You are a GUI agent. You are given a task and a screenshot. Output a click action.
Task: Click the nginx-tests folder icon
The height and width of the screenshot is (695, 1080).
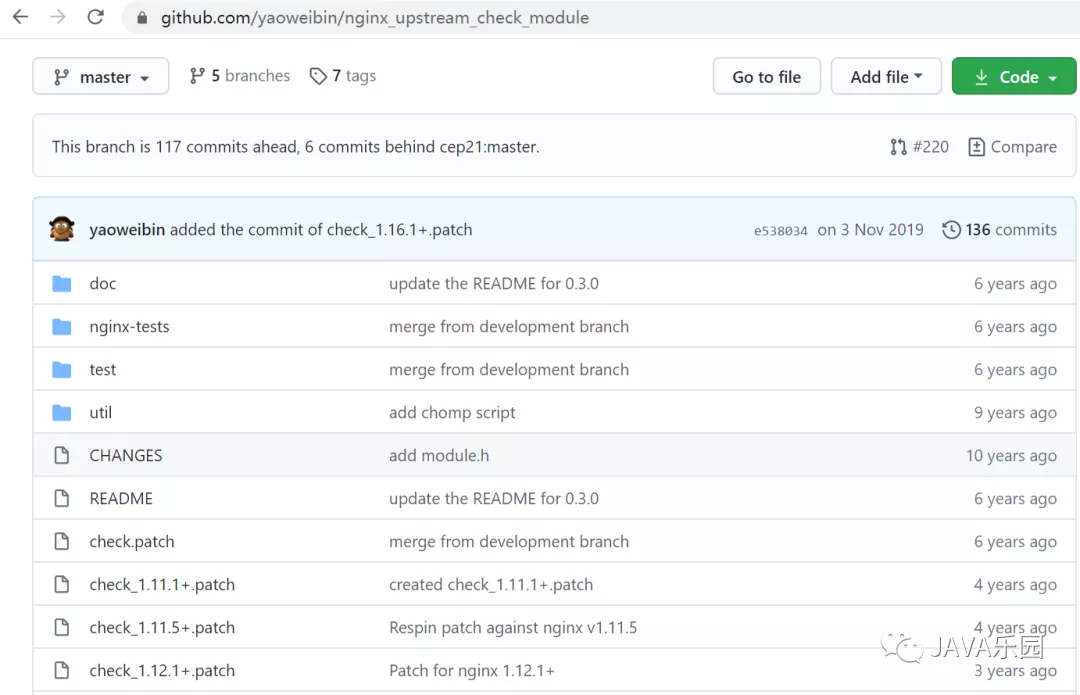coord(62,327)
